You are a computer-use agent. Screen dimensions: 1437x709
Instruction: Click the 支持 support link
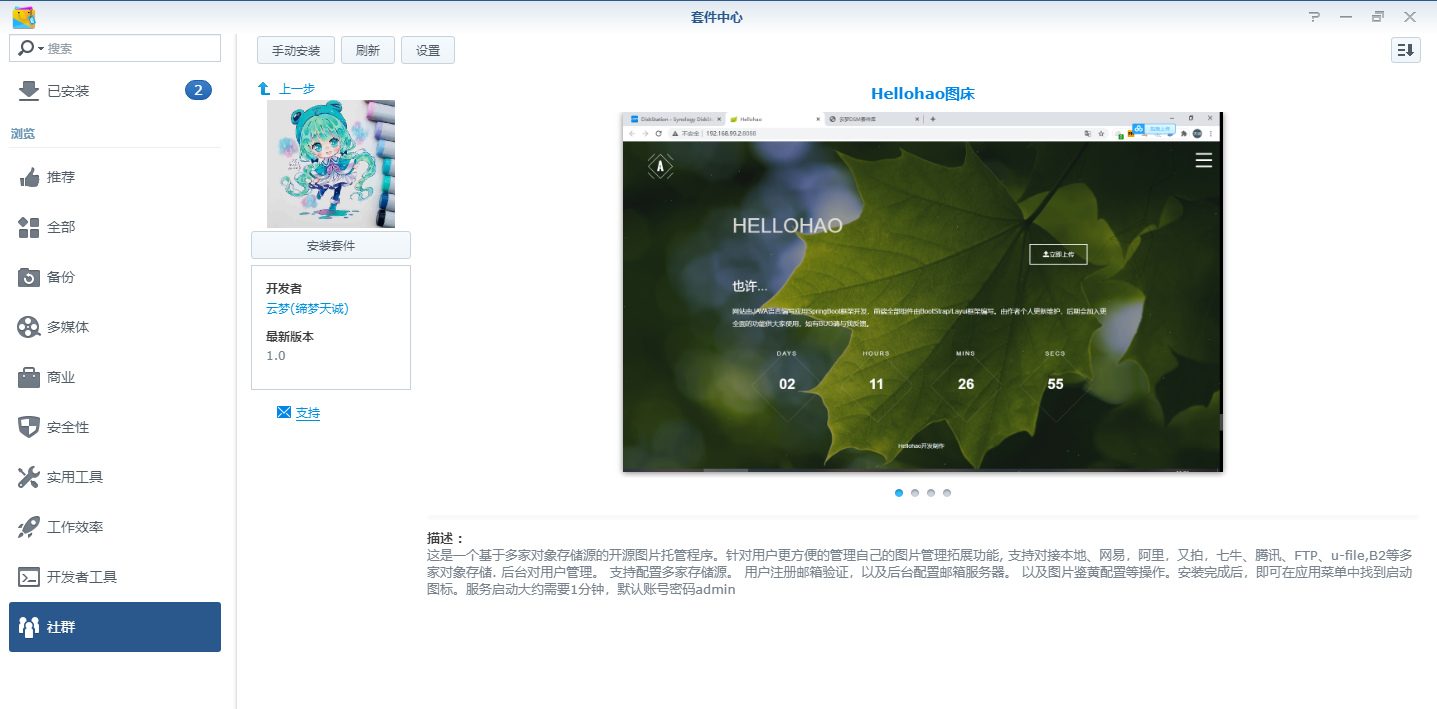306,412
